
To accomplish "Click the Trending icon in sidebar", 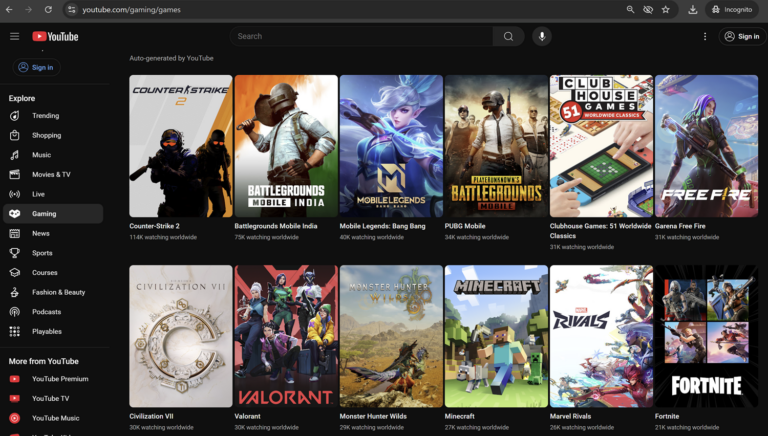I will (x=15, y=116).
